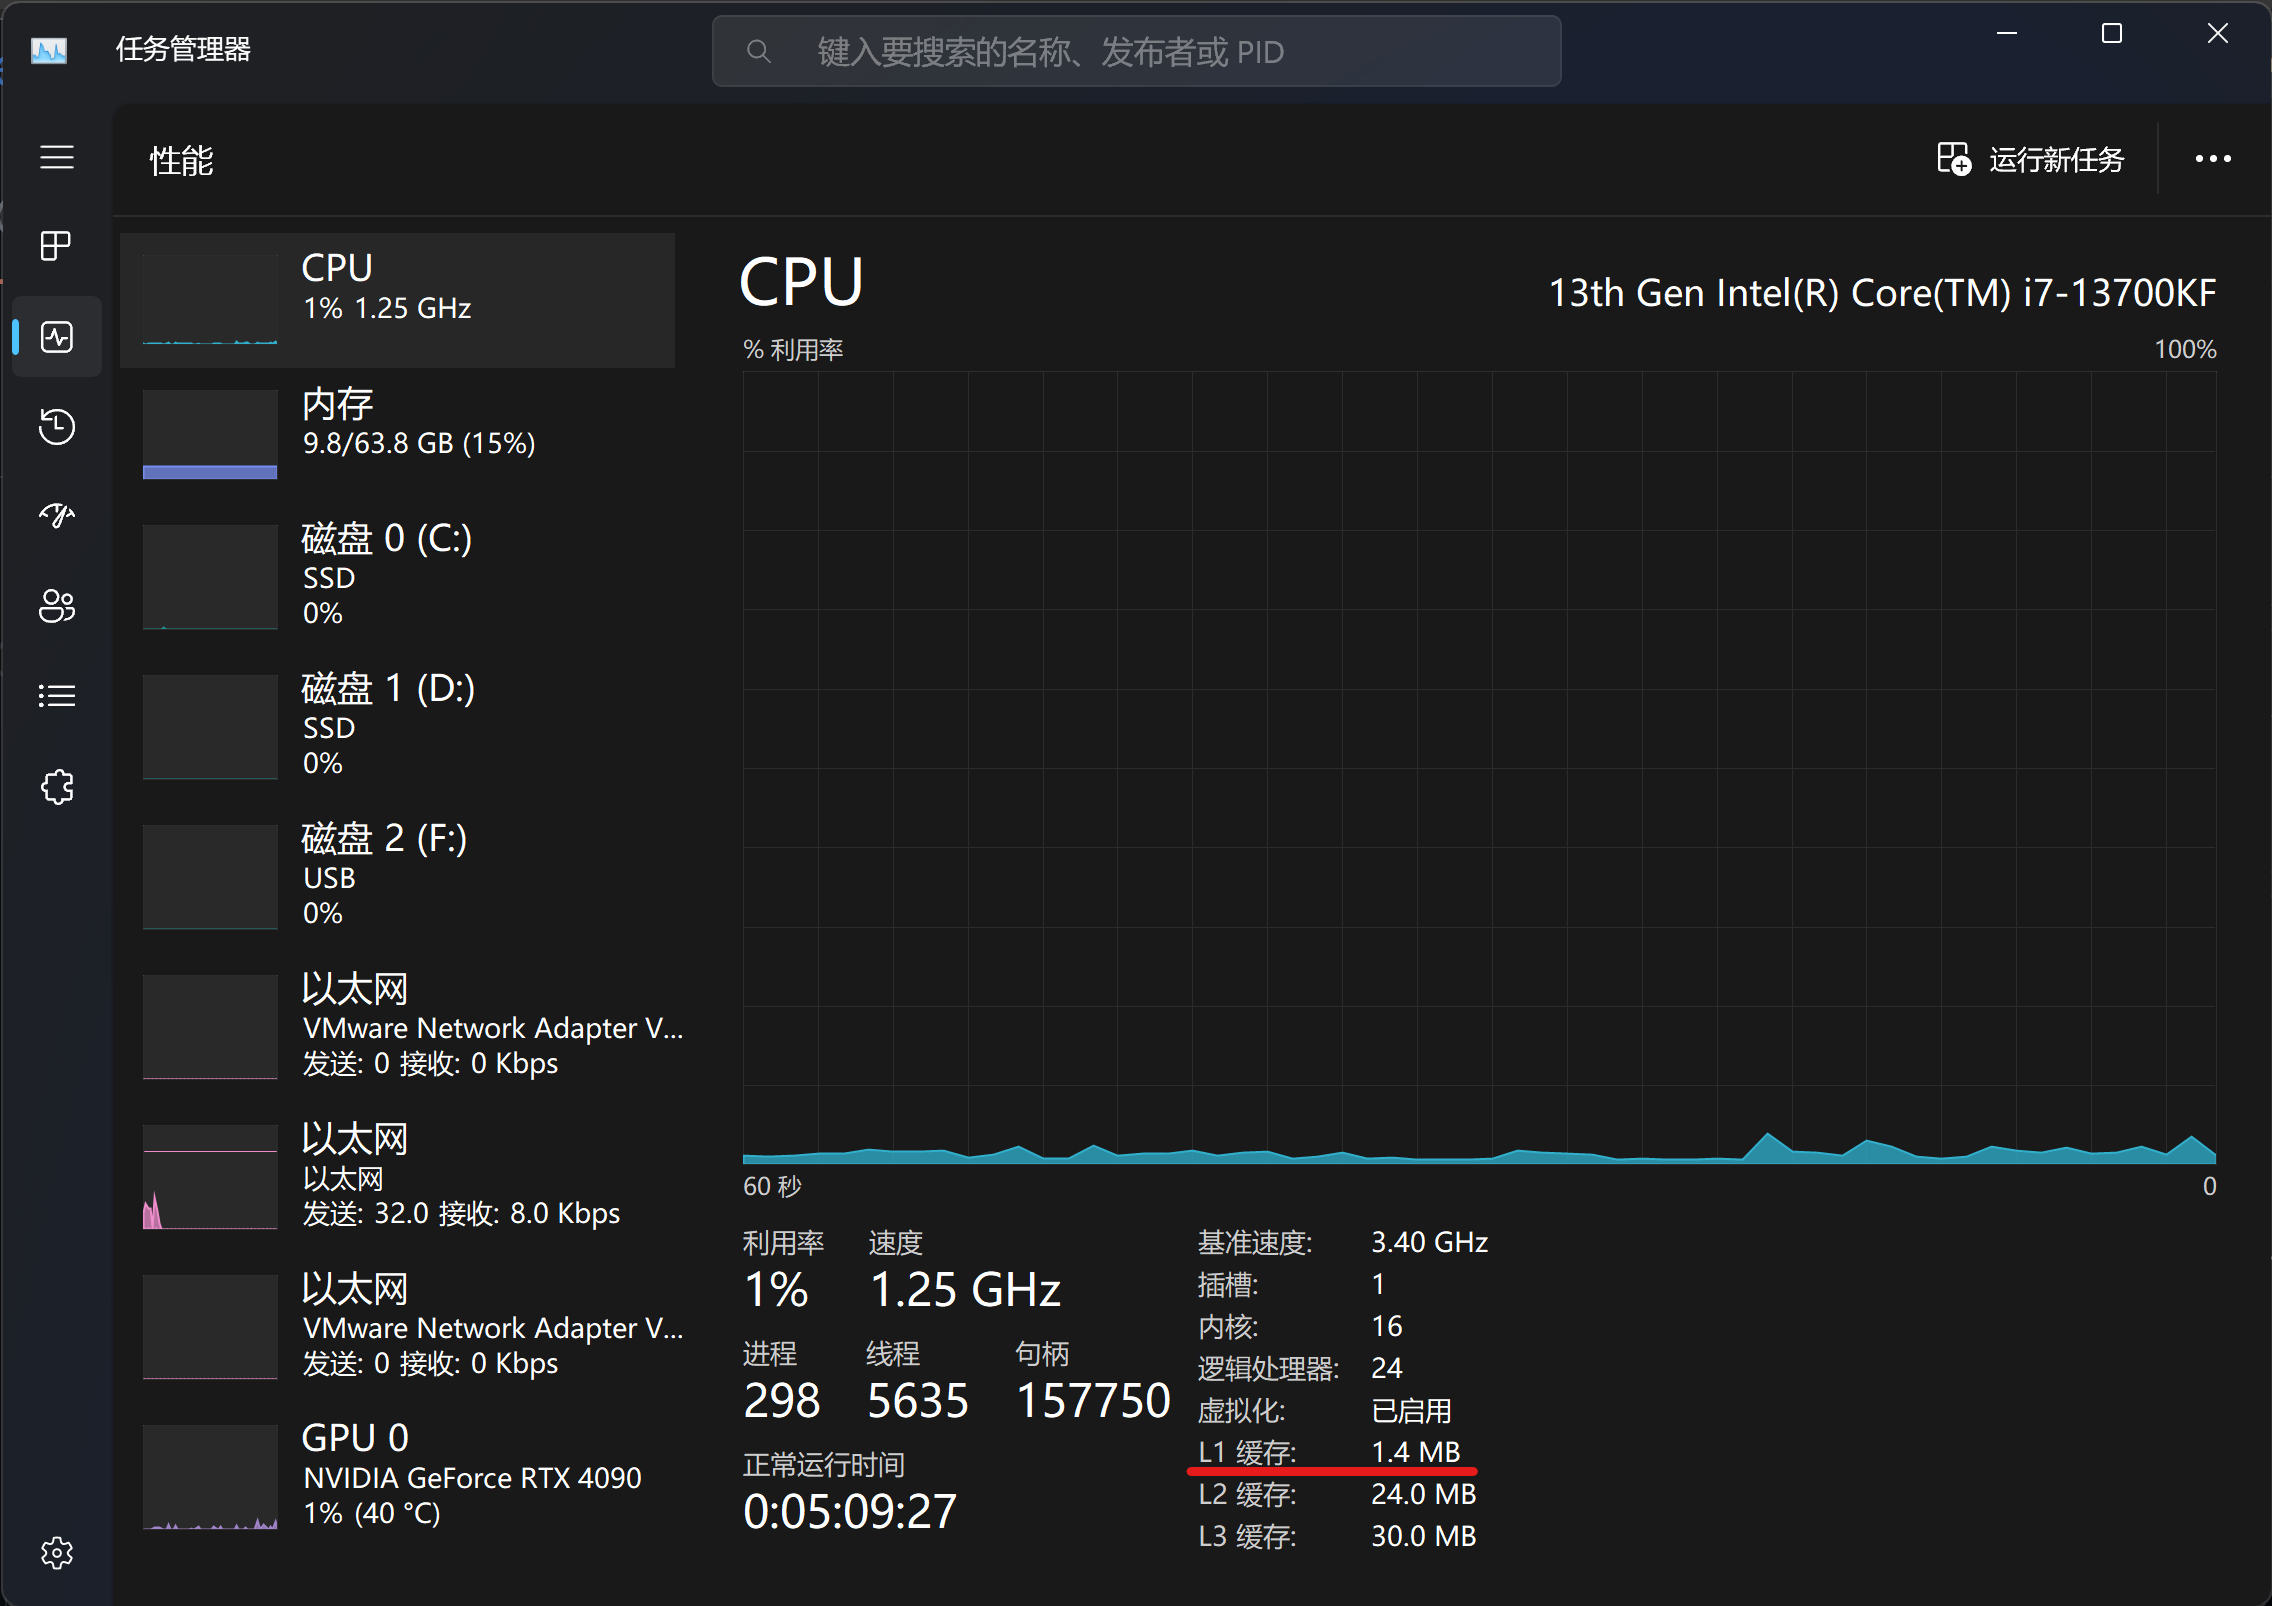The image size is (2272, 1606).
Task: Select the Performance graph icon in sidebar
Action: [57, 337]
